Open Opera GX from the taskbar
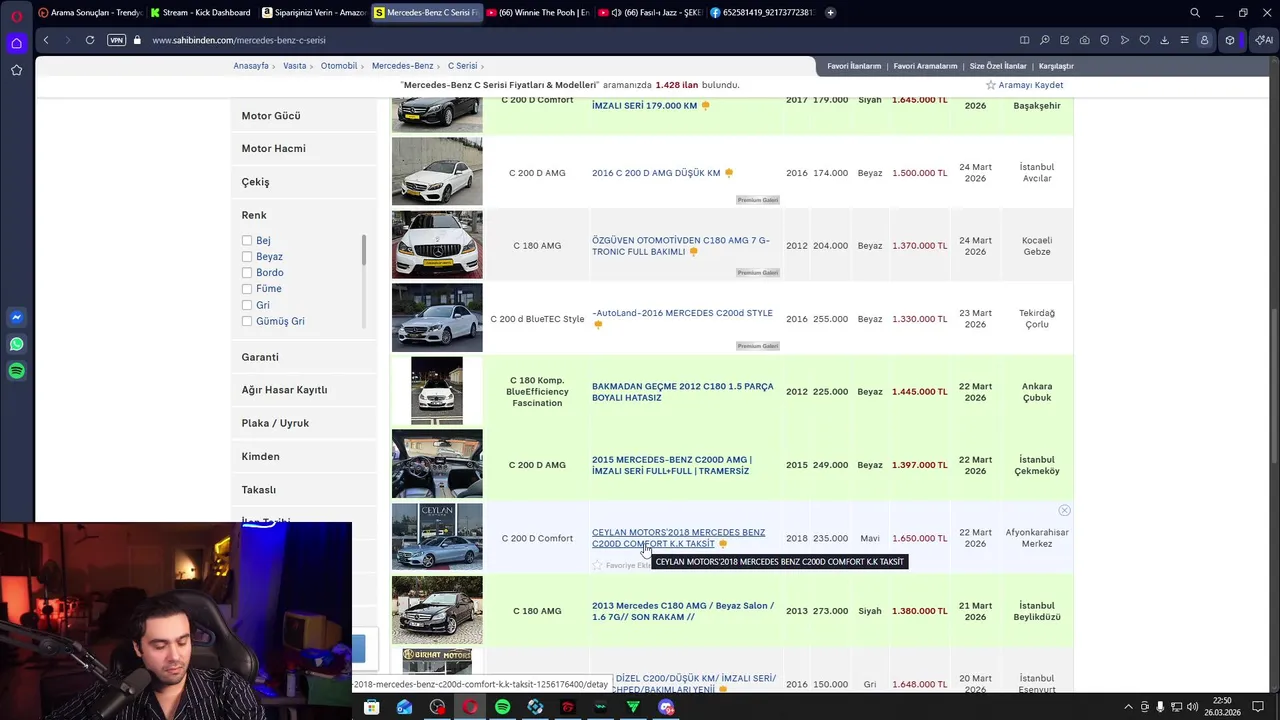Screen dimensions: 1280x720 pyautogui.click(x=469, y=707)
